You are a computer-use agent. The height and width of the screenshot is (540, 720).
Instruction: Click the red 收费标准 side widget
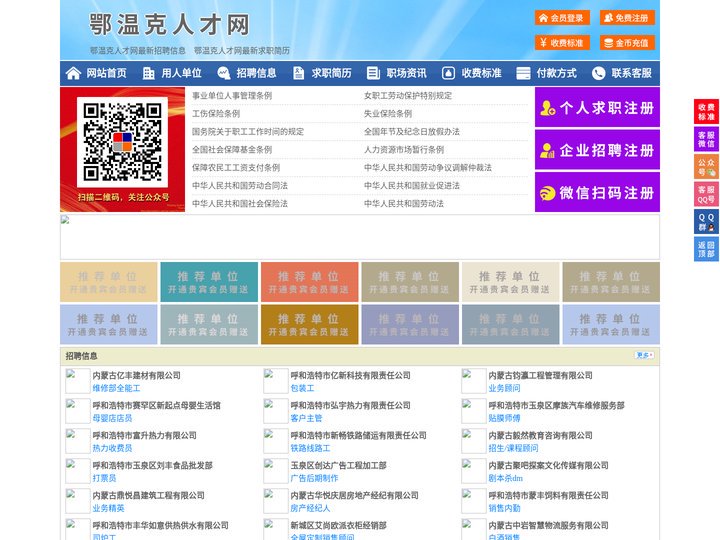tap(706, 112)
